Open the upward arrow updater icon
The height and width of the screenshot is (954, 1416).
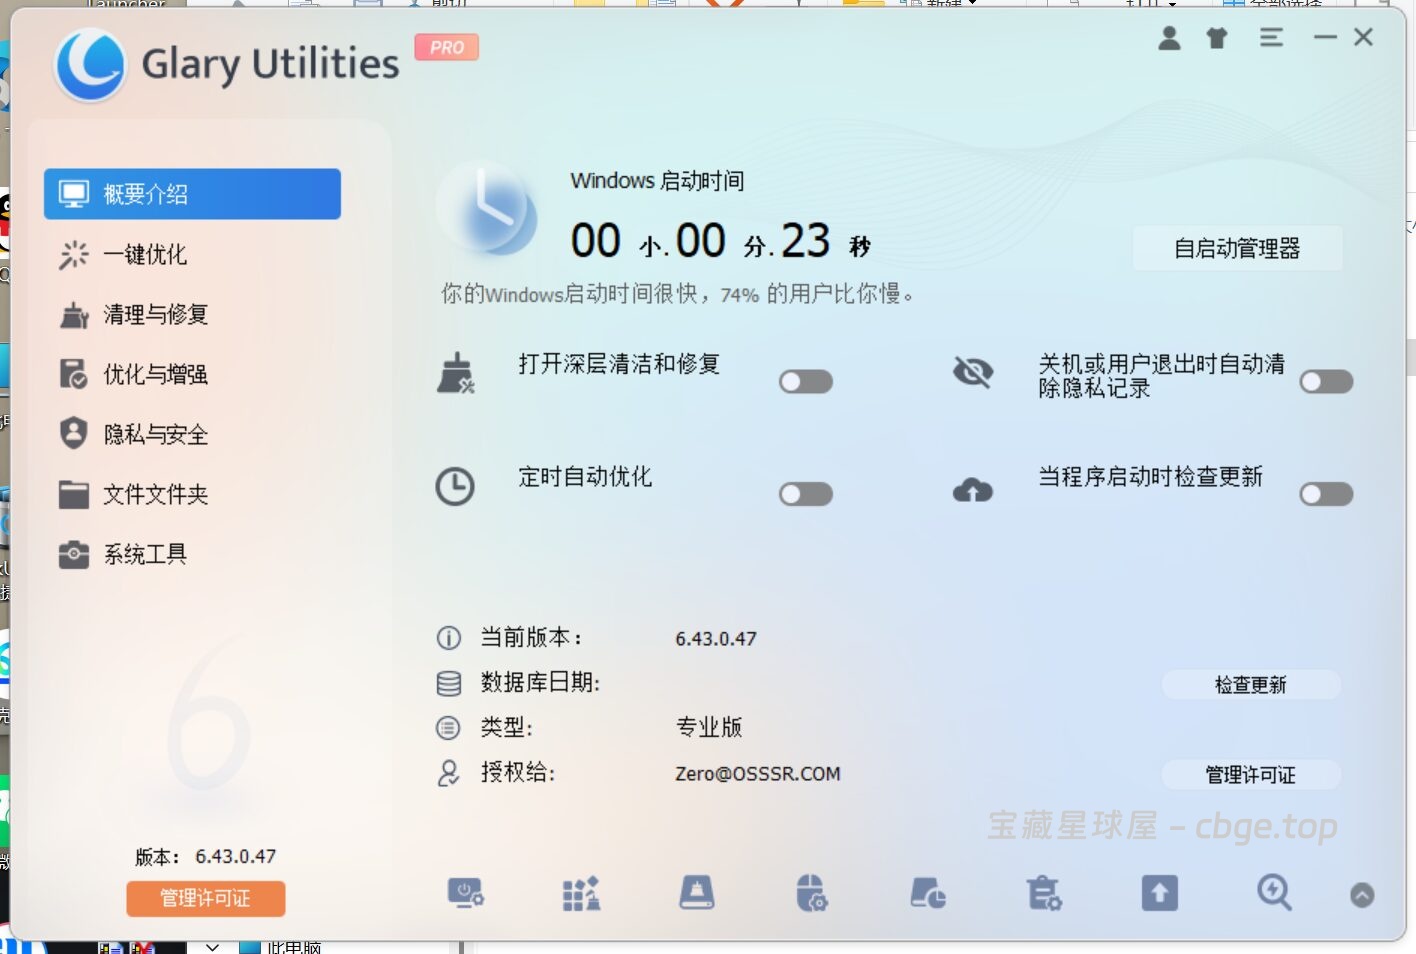pyautogui.click(x=1160, y=893)
